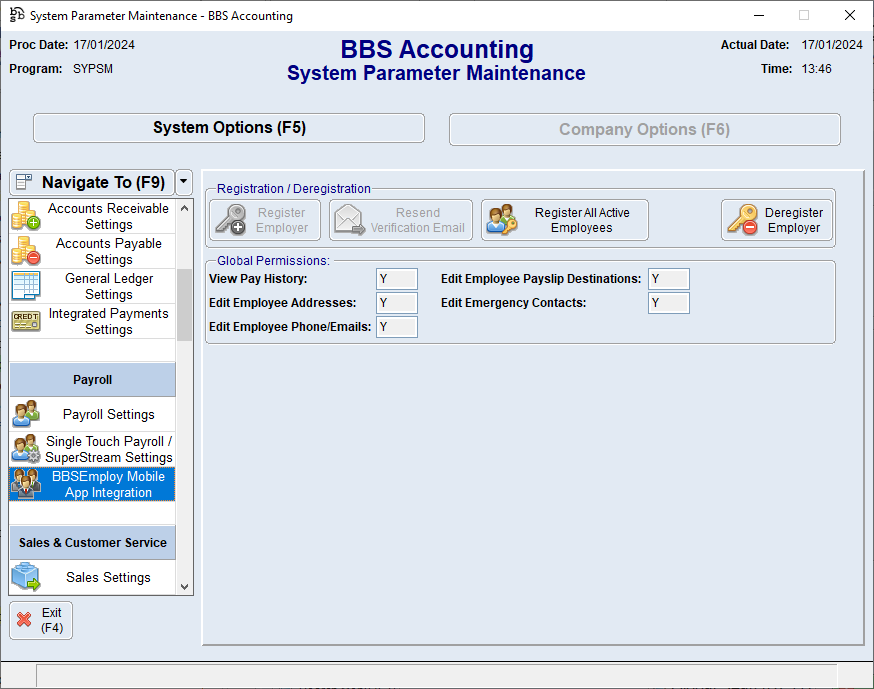This screenshot has height=689, width=874.
Task: Click the Accounts Receivable Settings icon
Action: click(x=25, y=216)
